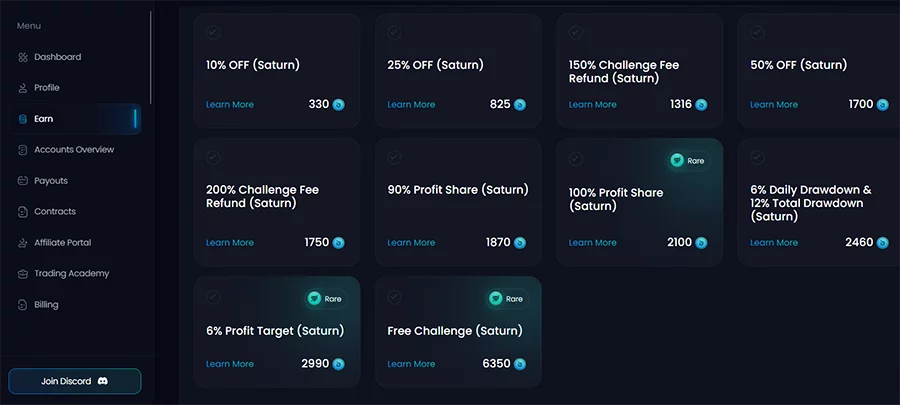Click the 150% Challenge Fee Refund card
Screen dimensions: 900x405
coord(639,71)
